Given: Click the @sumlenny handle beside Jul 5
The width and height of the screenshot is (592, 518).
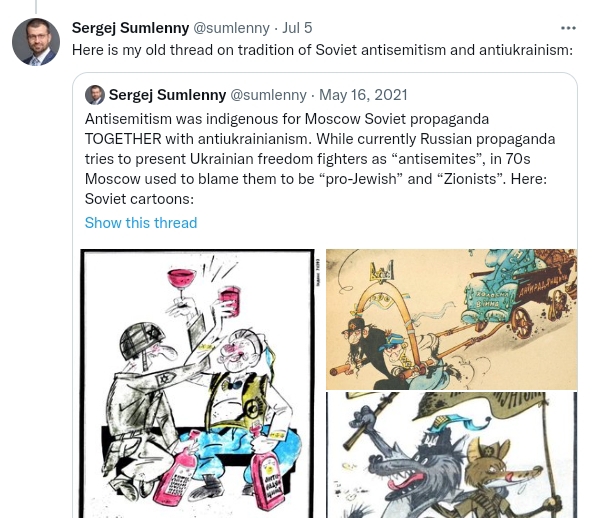Looking at the screenshot, I should pyautogui.click(x=231, y=28).
